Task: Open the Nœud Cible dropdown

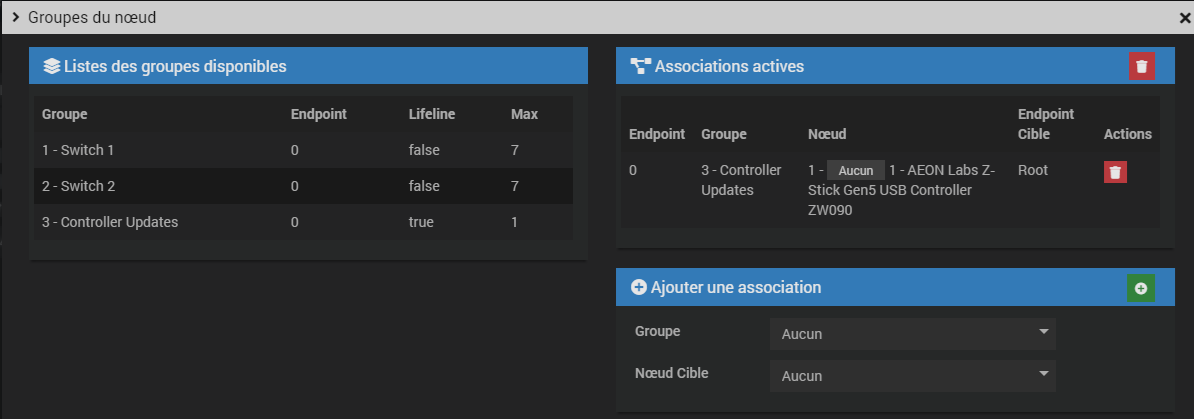Action: pyautogui.click(x=912, y=376)
